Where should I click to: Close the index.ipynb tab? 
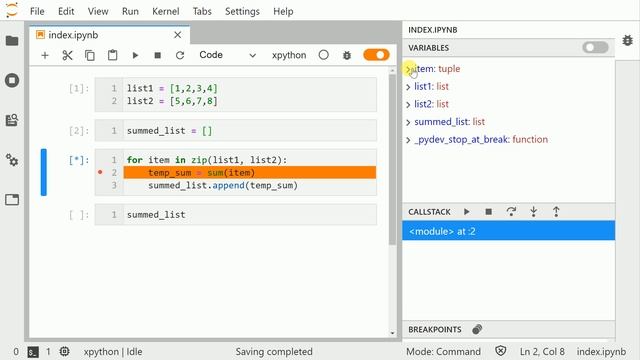[x=178, y=35]
